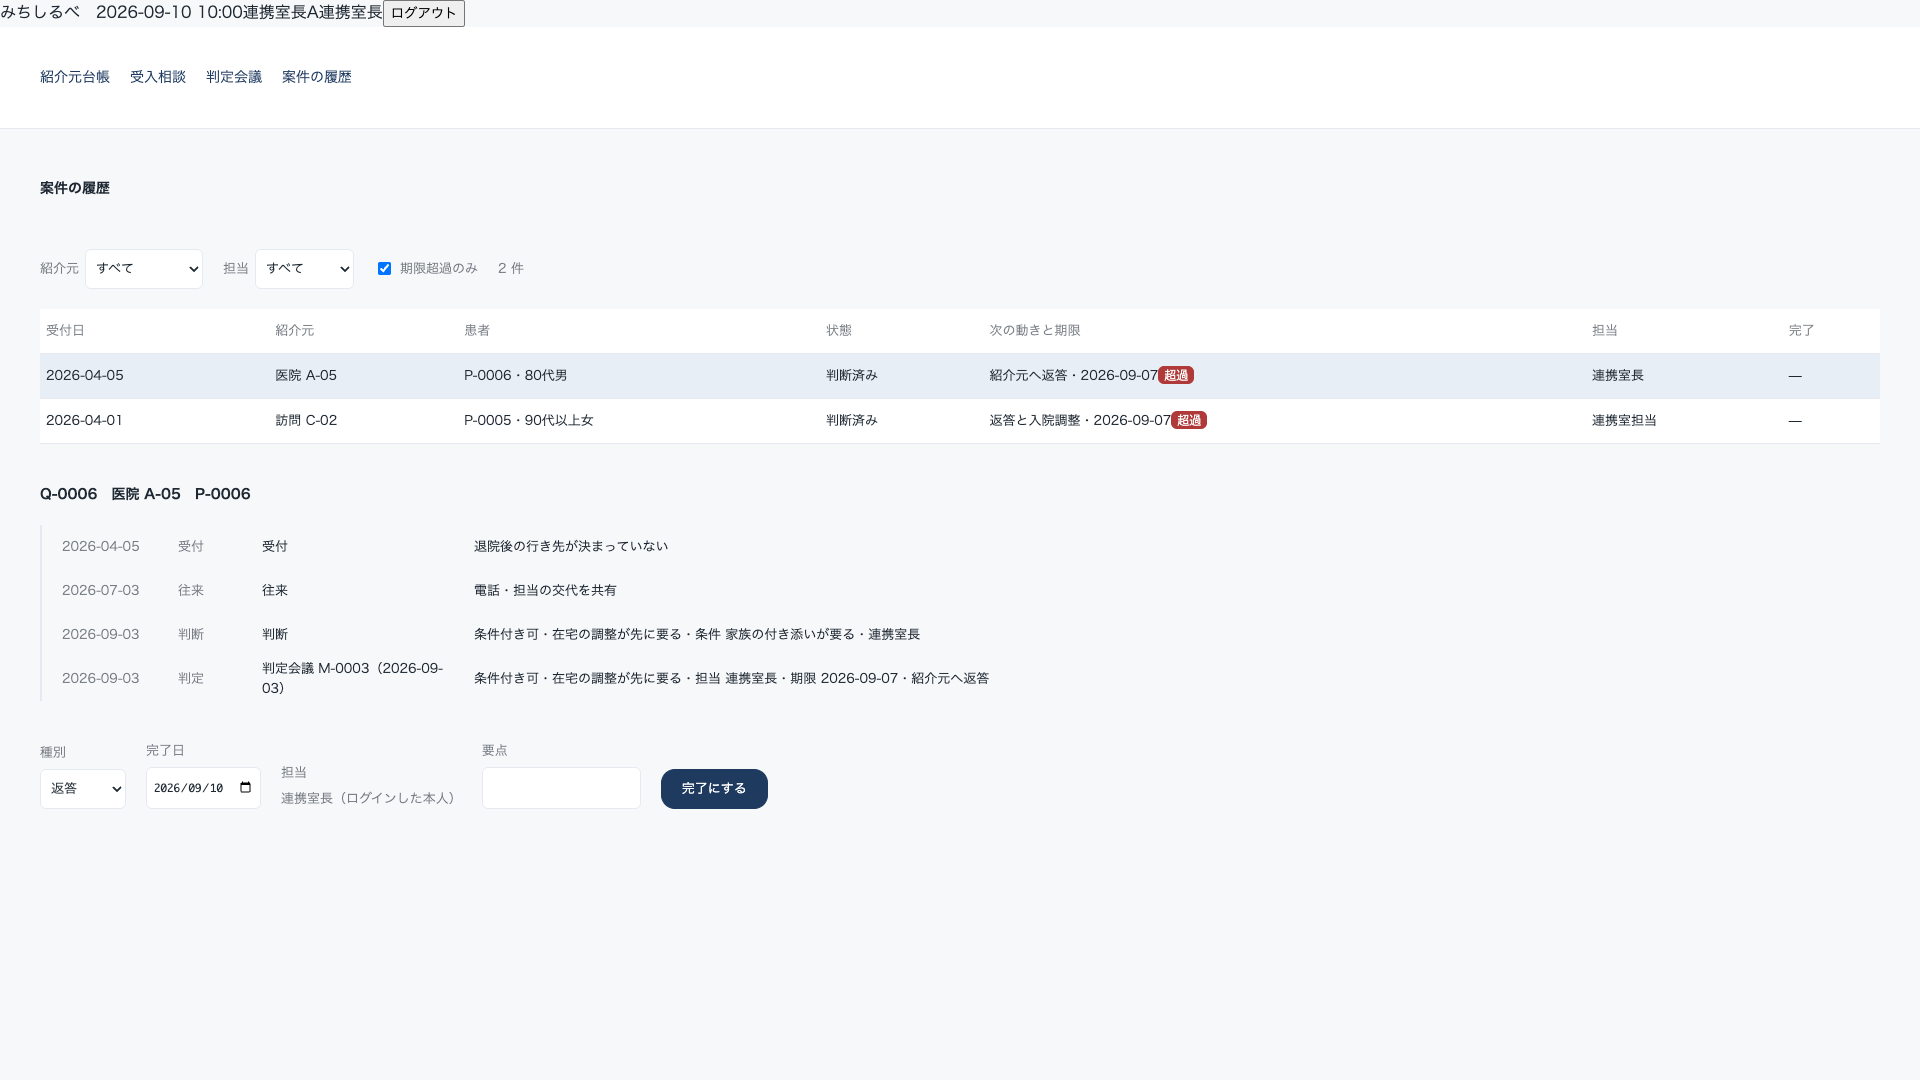Click patient P-0005・90代以上女
This screenshot has width=1920, height=1080.
[x=529, y=421]
